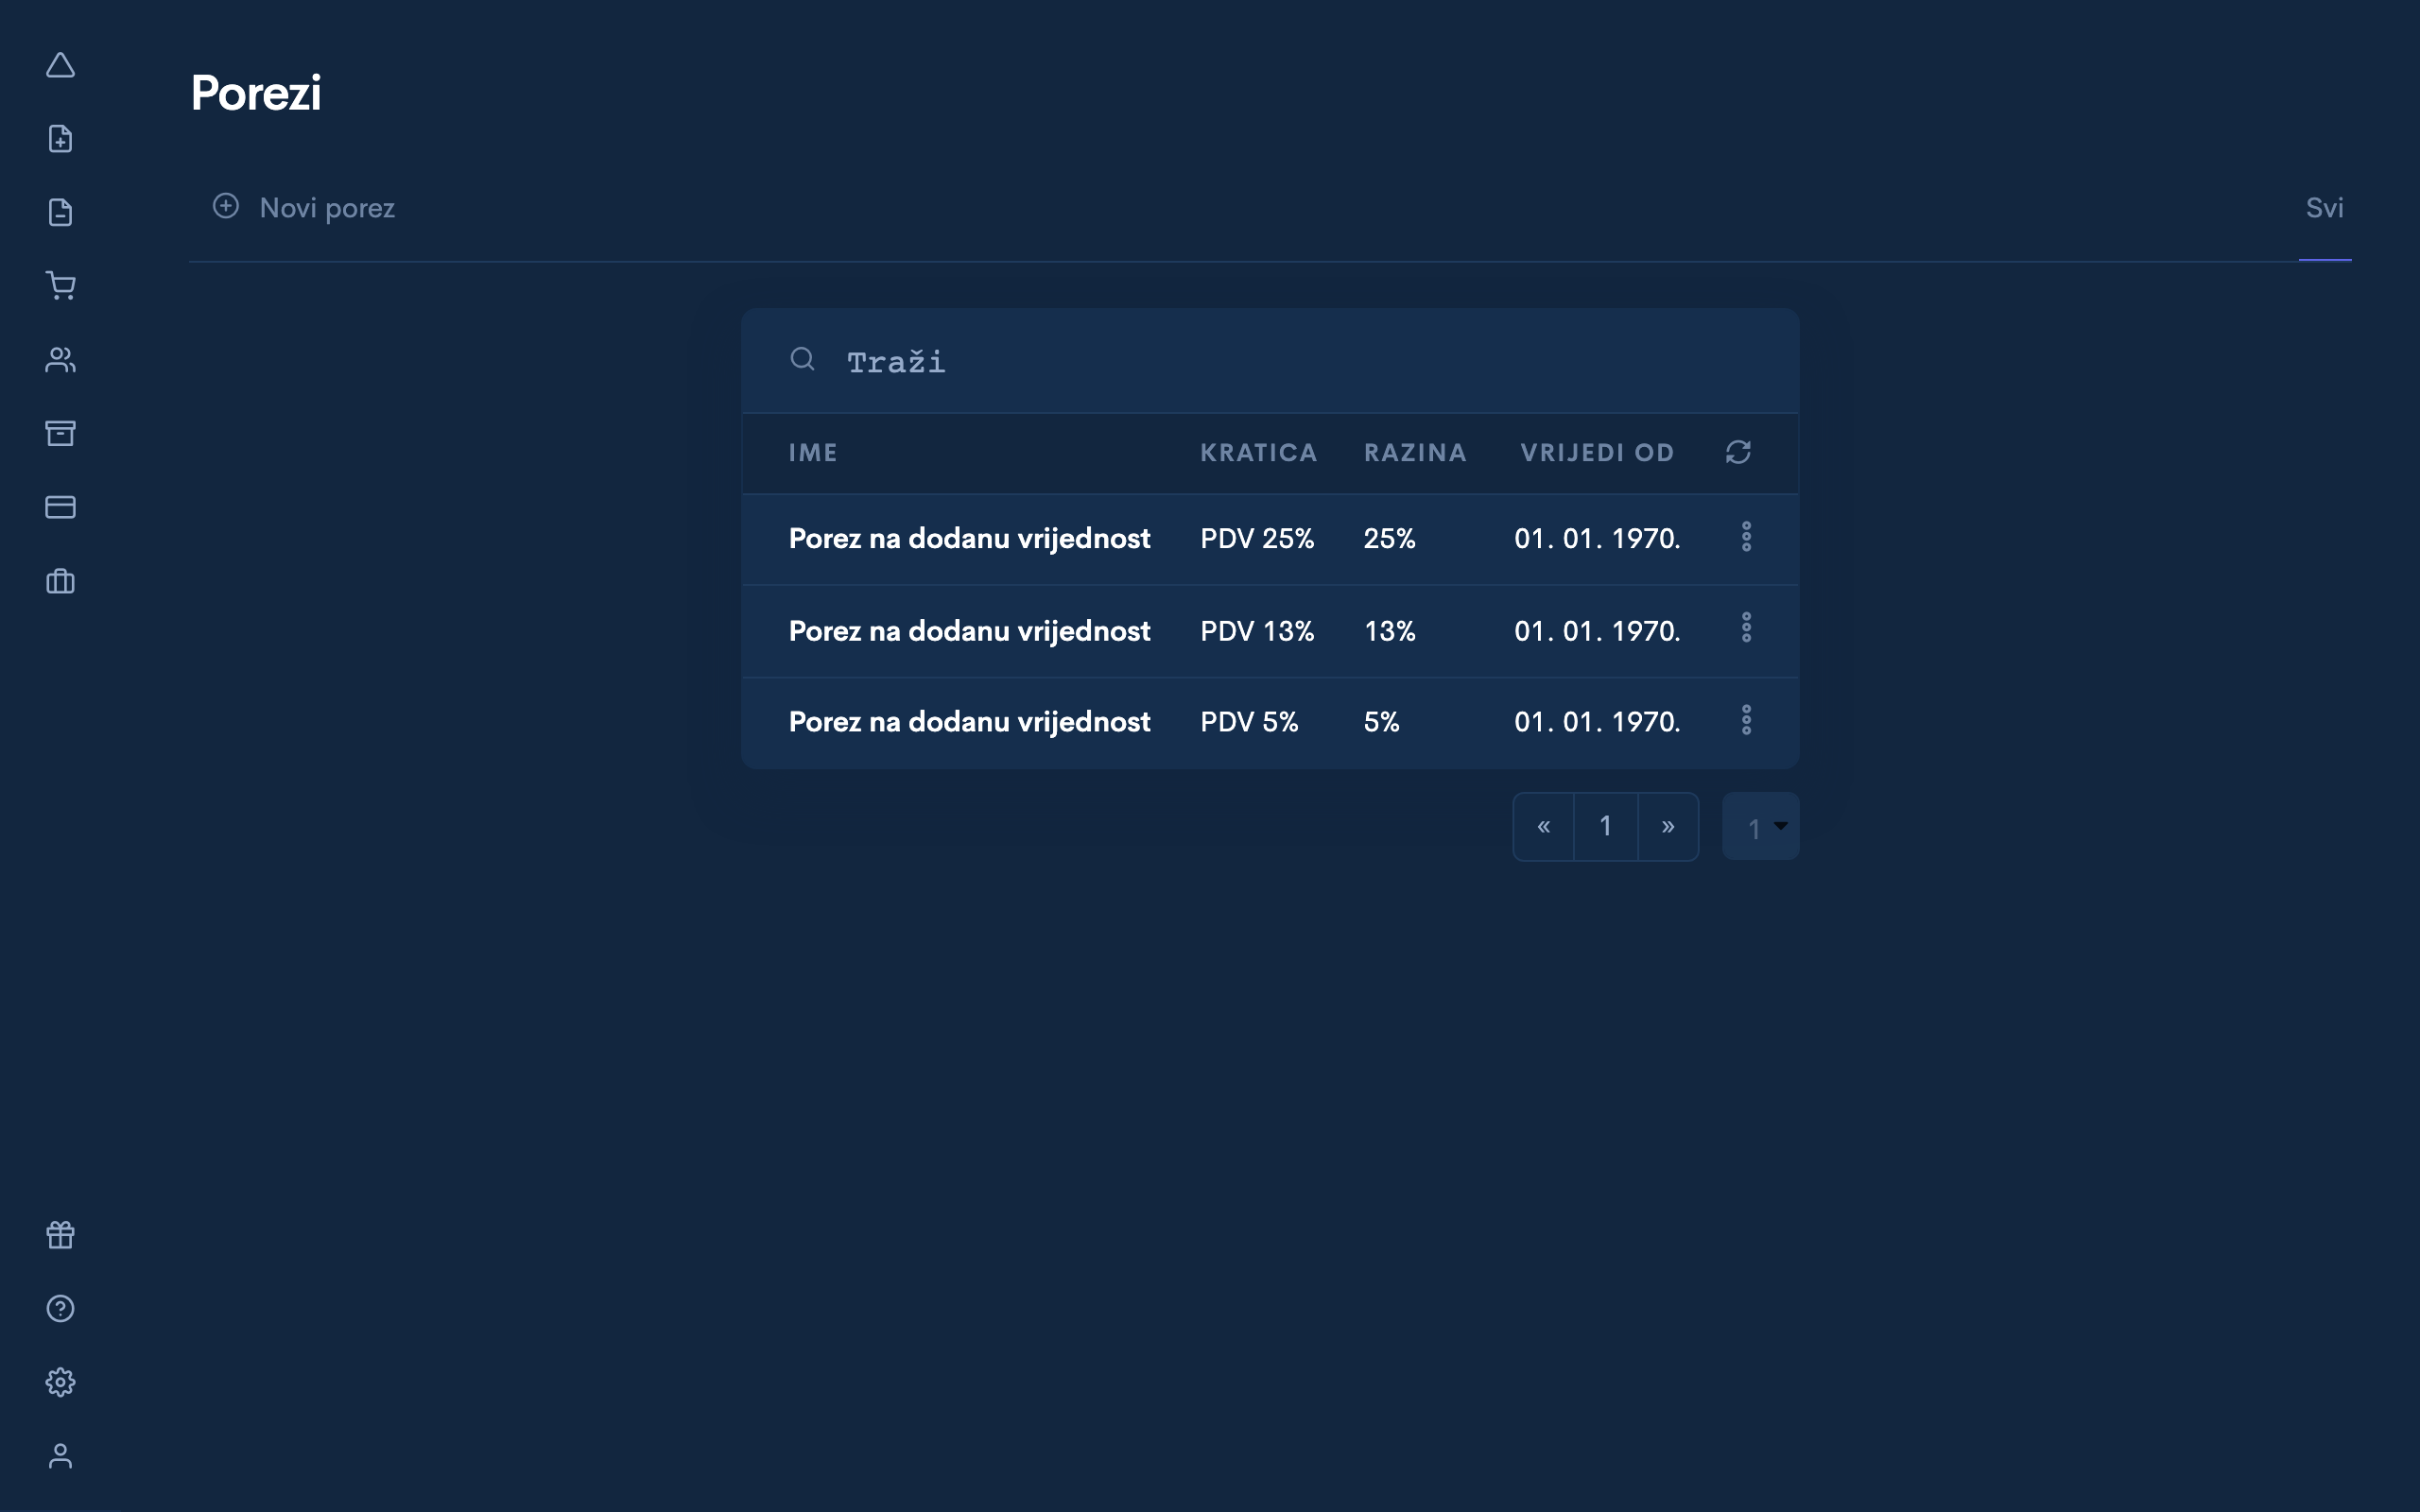Open the credit card sidebar icon
This screenshot has width=2420, height=1512.
(60, 507)
